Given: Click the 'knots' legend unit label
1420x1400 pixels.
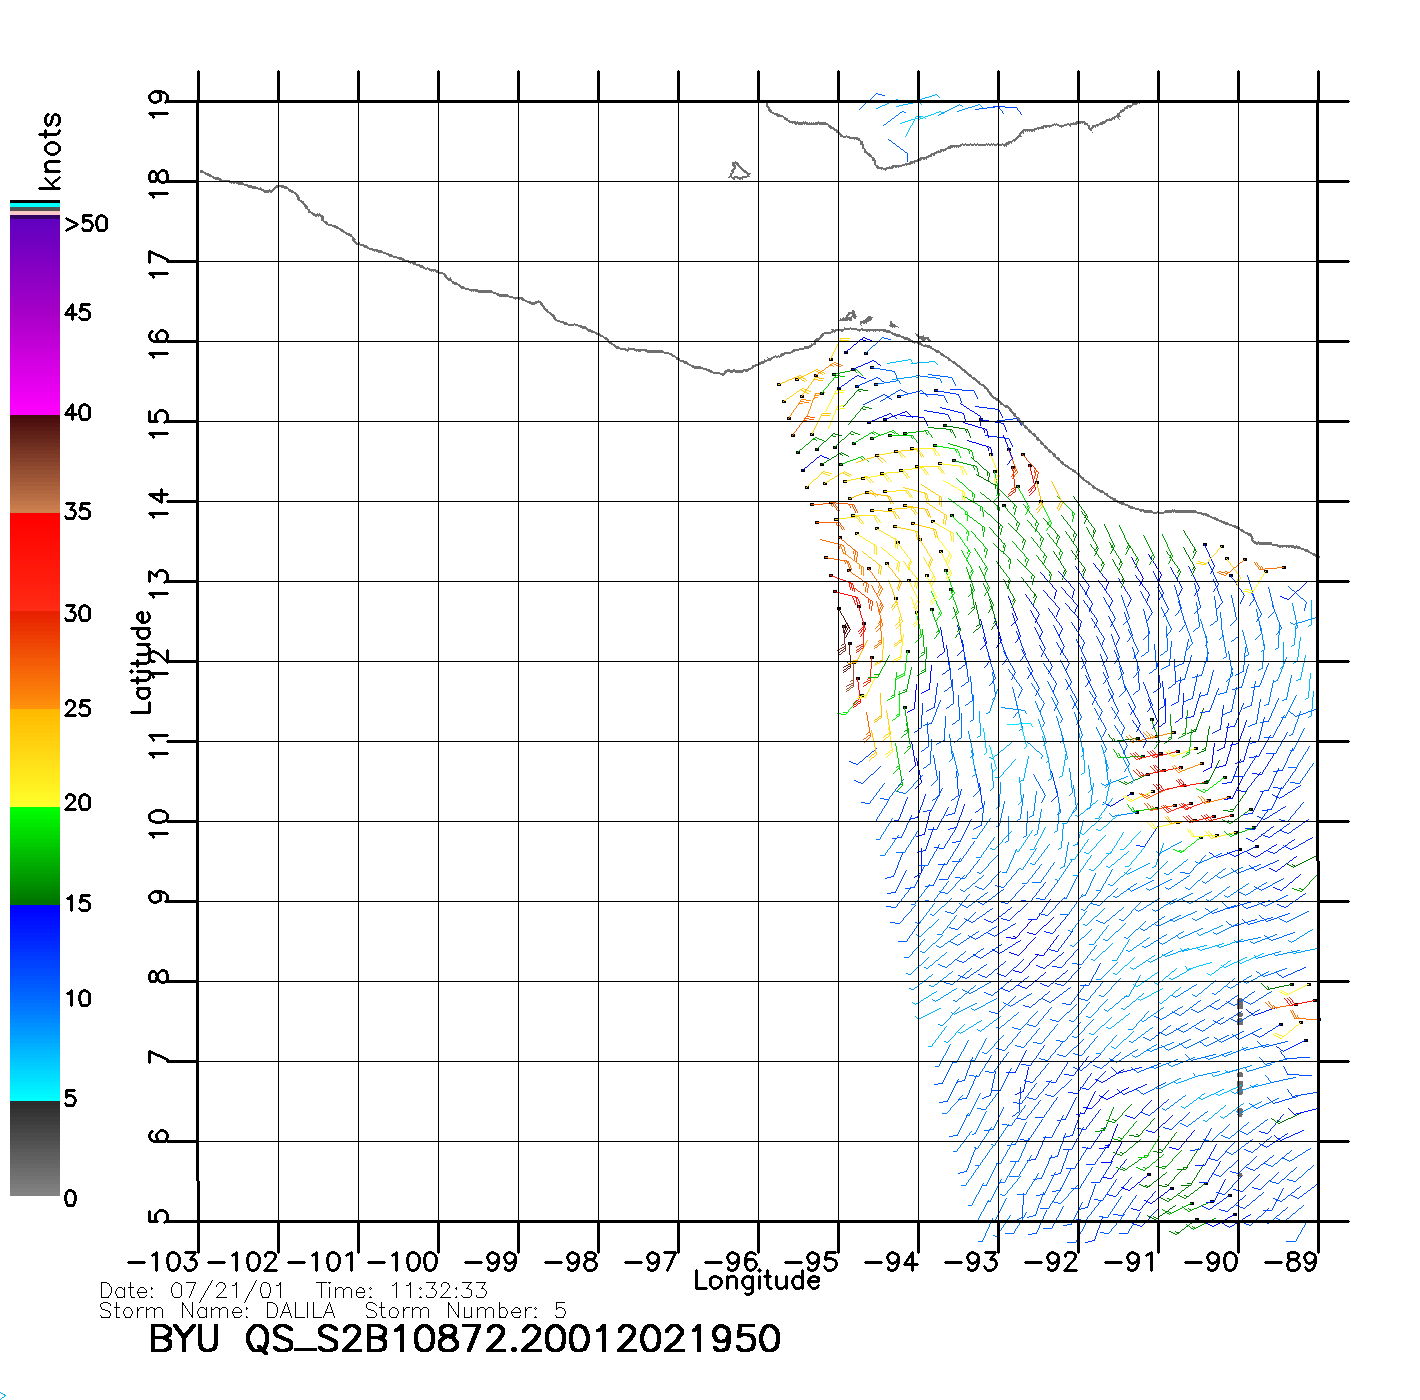Looking at the screenshot, I should click(x=50, y=152).
